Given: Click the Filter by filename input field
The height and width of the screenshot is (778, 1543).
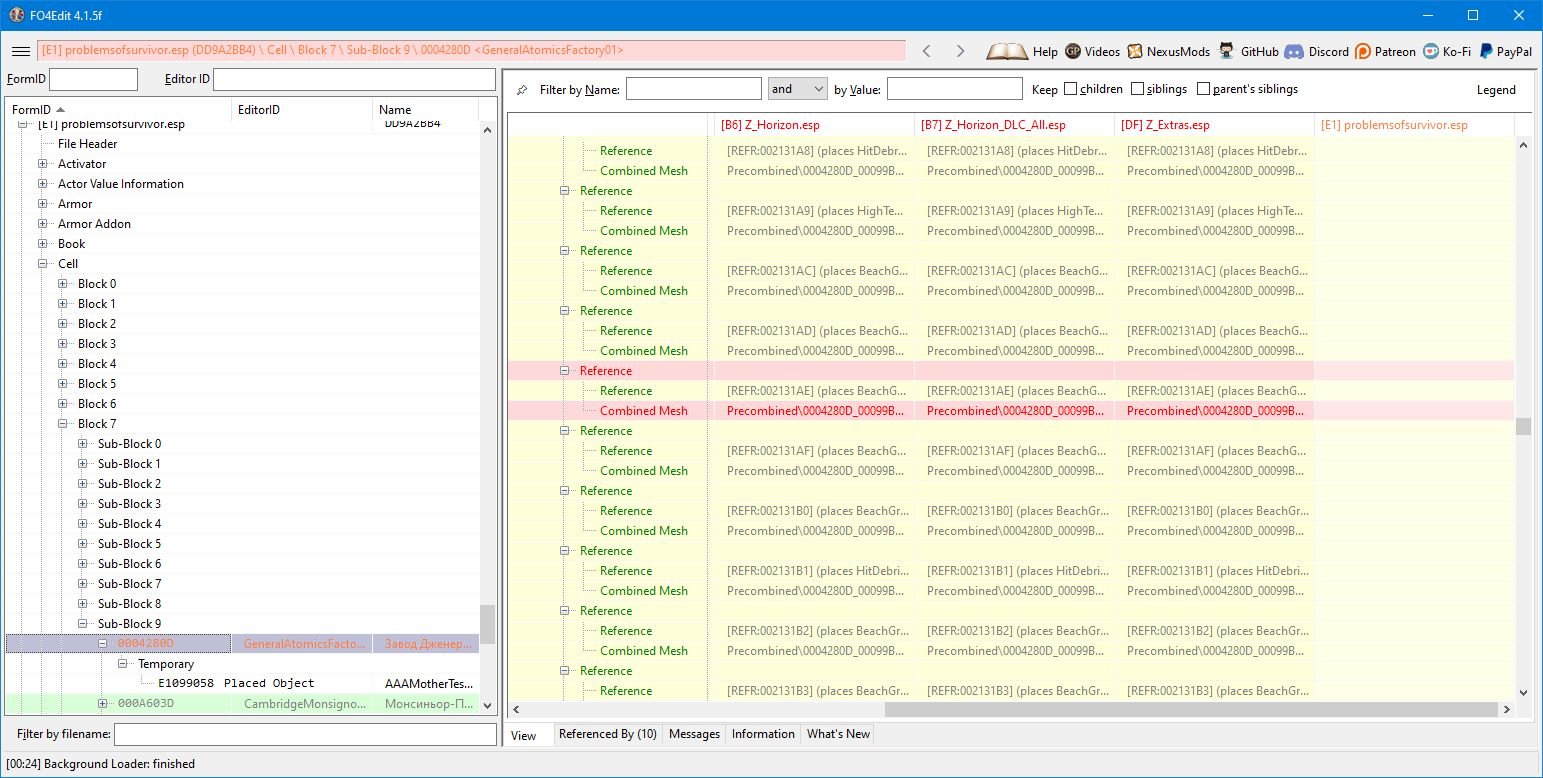Looking at the screenshot, I should (305, 735).
